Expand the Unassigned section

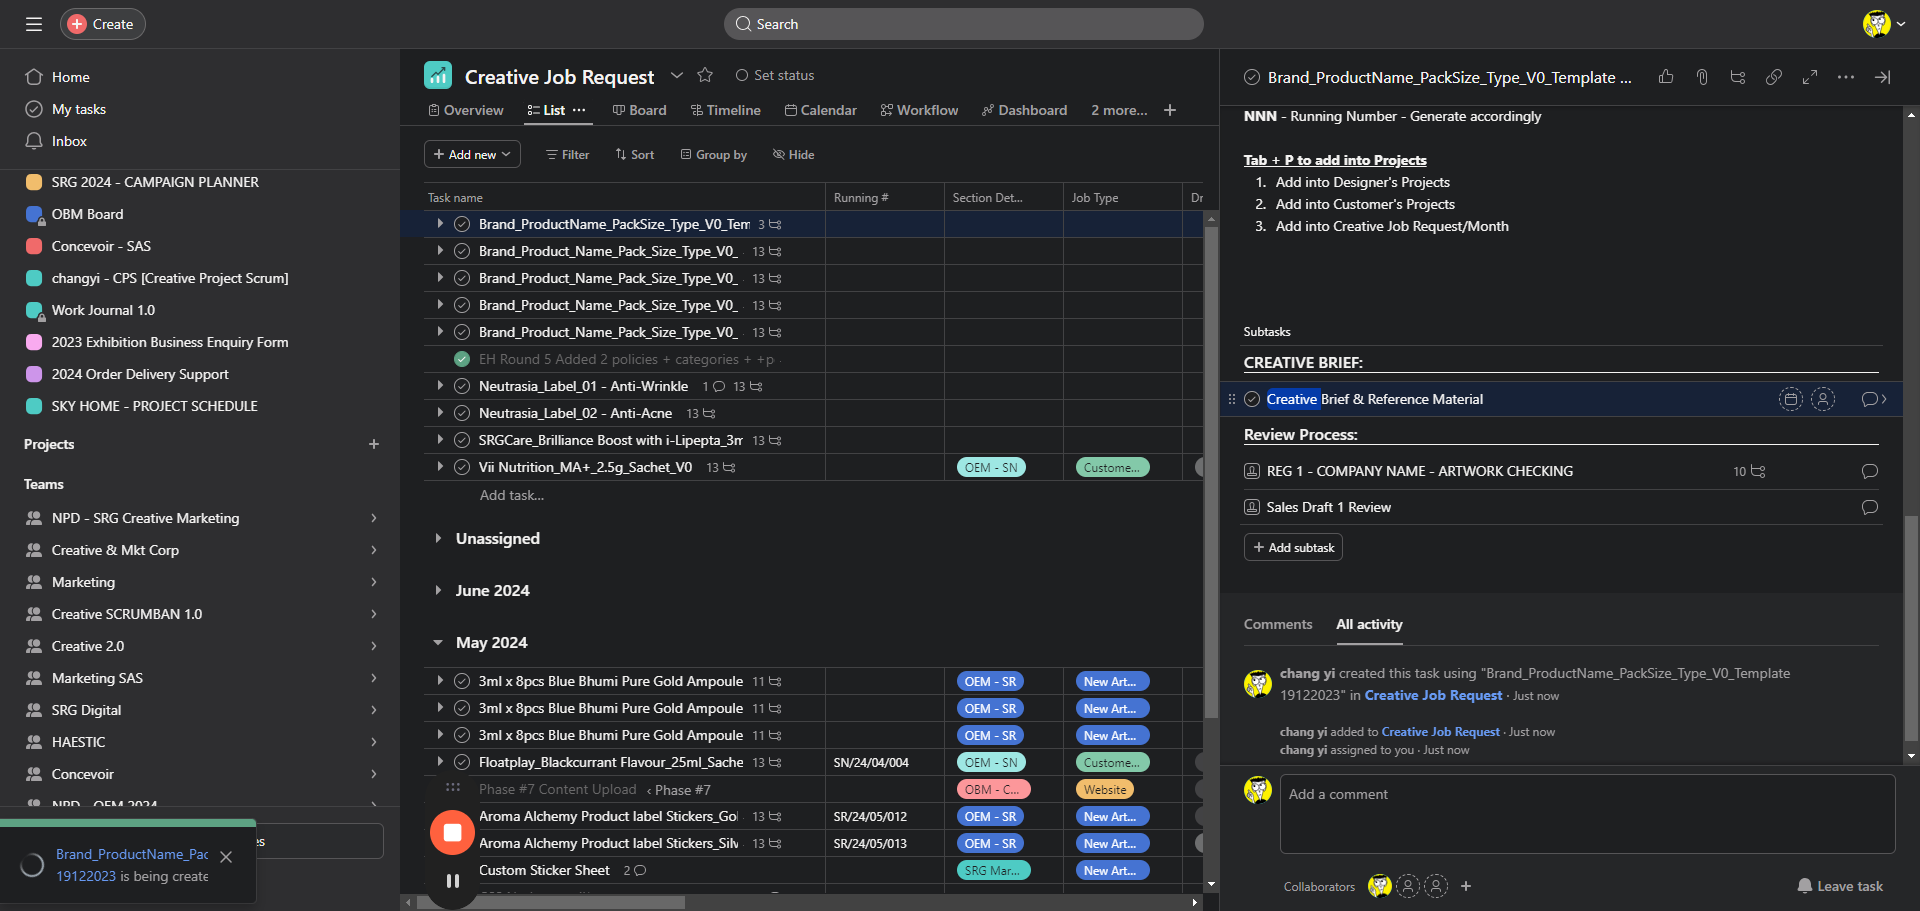point(438,538)
